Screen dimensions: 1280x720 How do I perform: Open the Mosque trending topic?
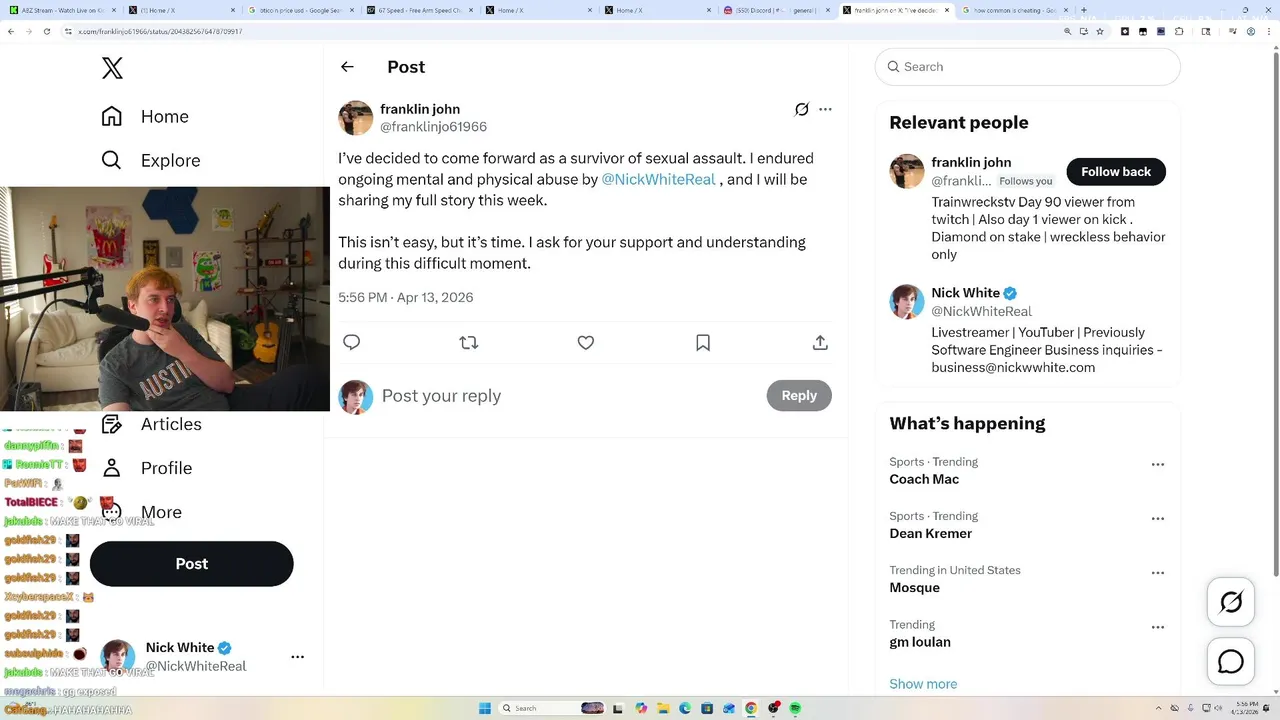[x=915, y=588]
